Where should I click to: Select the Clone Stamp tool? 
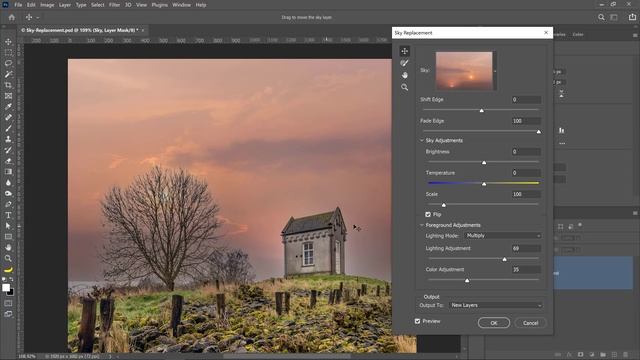(8, 139)
